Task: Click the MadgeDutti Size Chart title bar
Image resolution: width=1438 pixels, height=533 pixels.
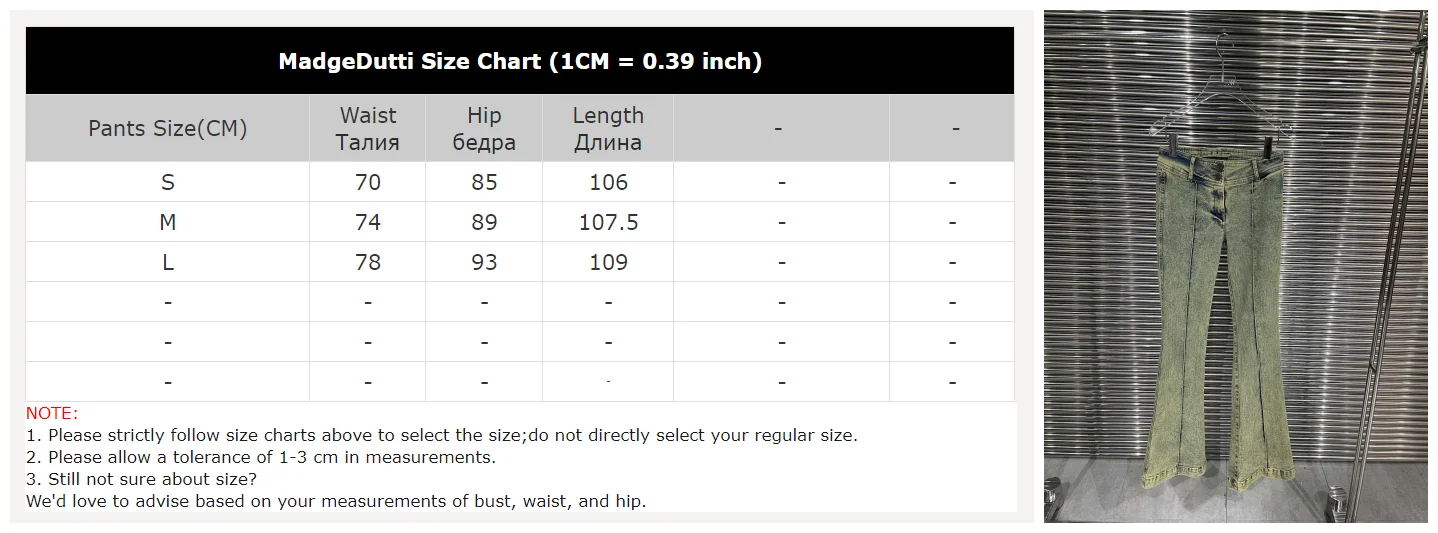Action: click(x=520, y=61)
